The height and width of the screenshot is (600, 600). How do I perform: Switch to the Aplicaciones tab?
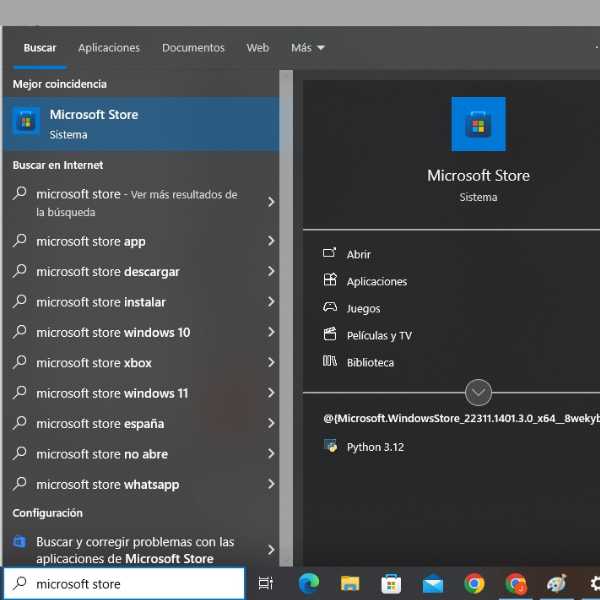coord(109,47)
